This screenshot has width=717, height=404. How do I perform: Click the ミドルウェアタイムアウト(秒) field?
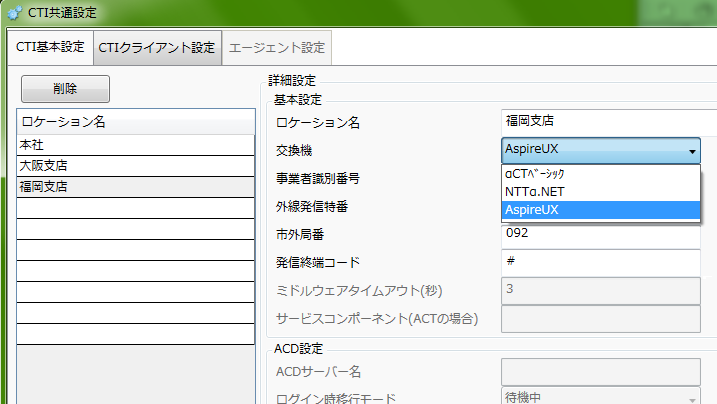point(600,290)
